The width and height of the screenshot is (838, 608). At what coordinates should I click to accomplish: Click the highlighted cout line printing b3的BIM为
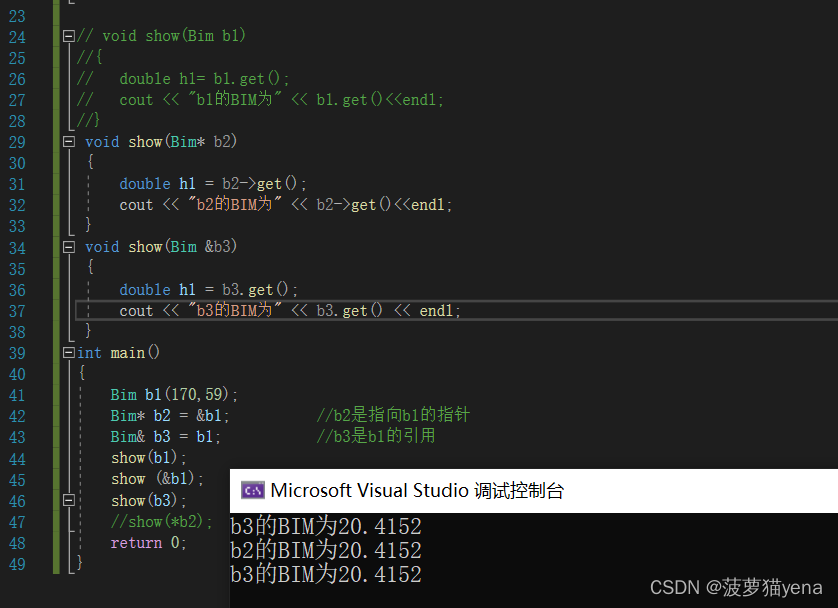coord(290,310)
